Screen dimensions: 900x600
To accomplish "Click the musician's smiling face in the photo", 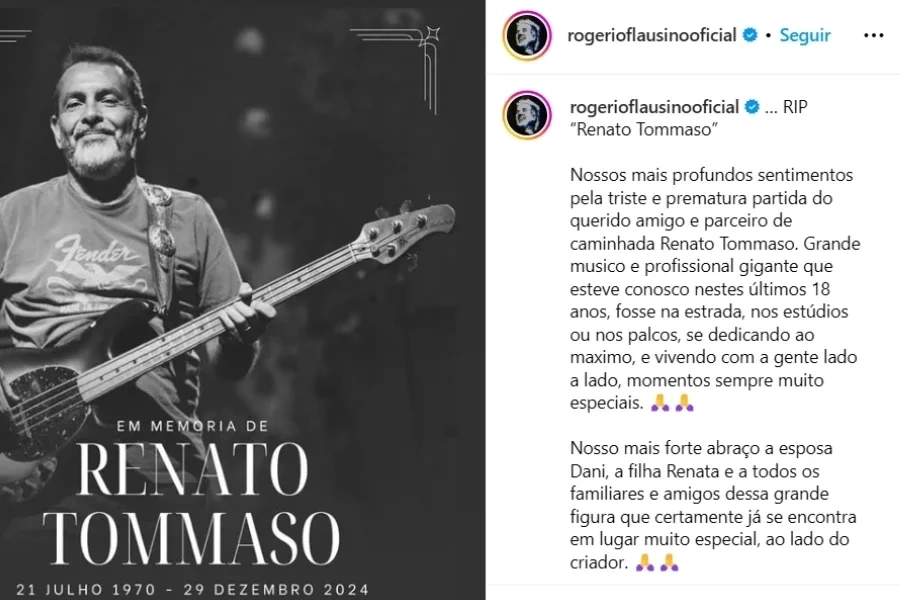I will [x=96, y=118].
